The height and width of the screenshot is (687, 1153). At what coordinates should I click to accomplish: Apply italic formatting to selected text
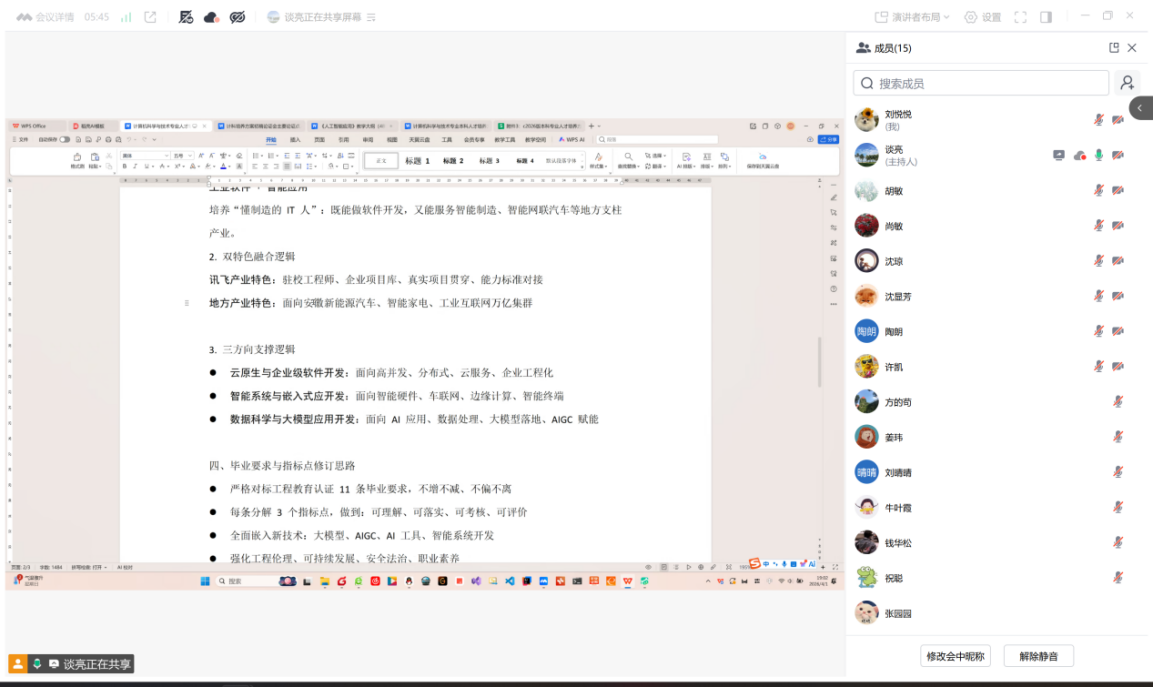pos(135,166)
